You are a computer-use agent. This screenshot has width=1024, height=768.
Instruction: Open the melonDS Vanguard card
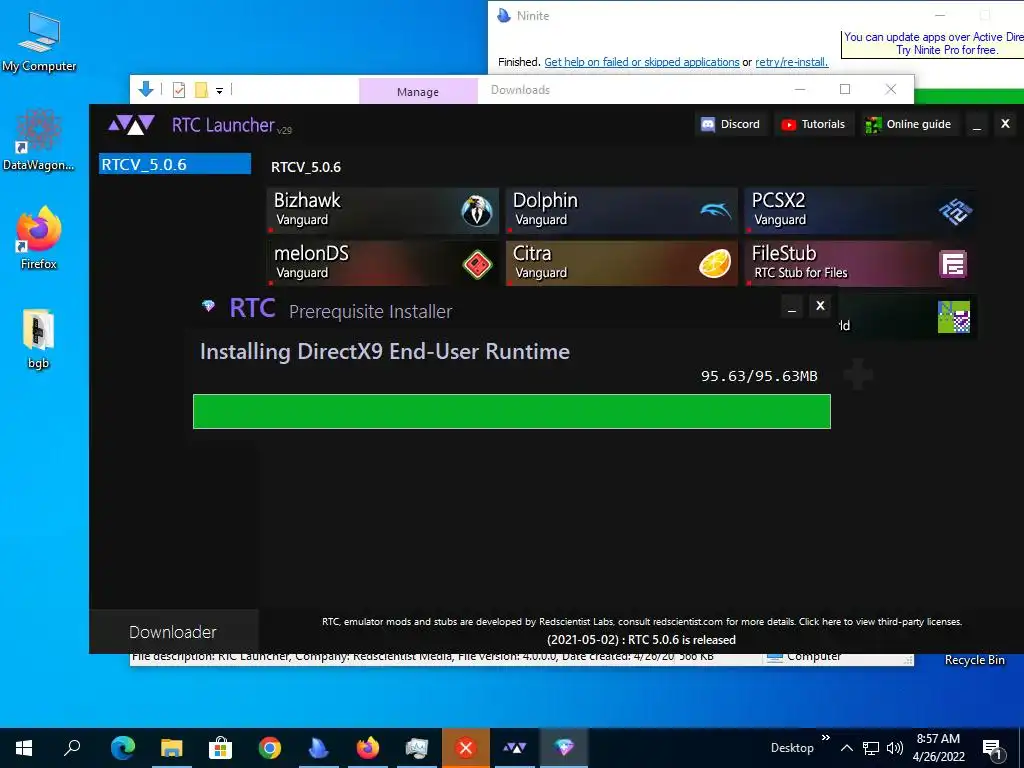(383, 263)
